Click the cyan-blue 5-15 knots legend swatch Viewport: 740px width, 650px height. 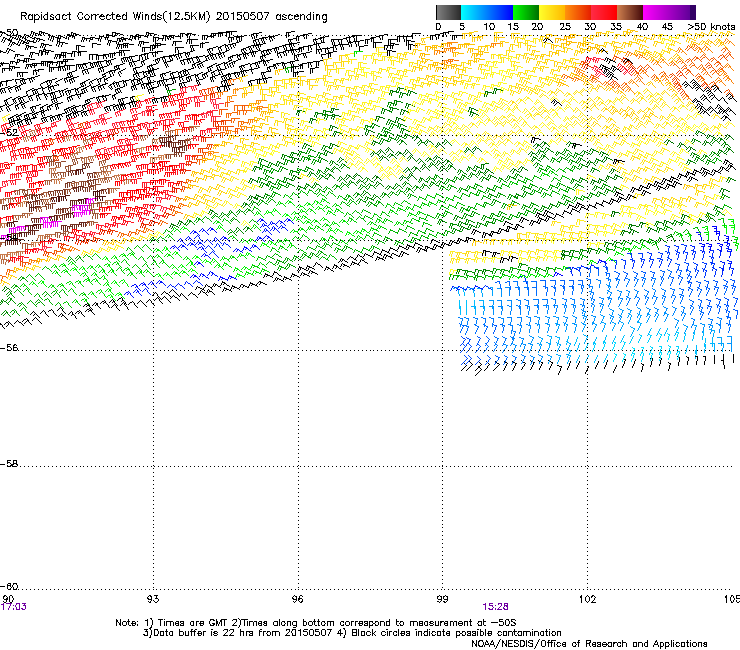pos(487,12)
